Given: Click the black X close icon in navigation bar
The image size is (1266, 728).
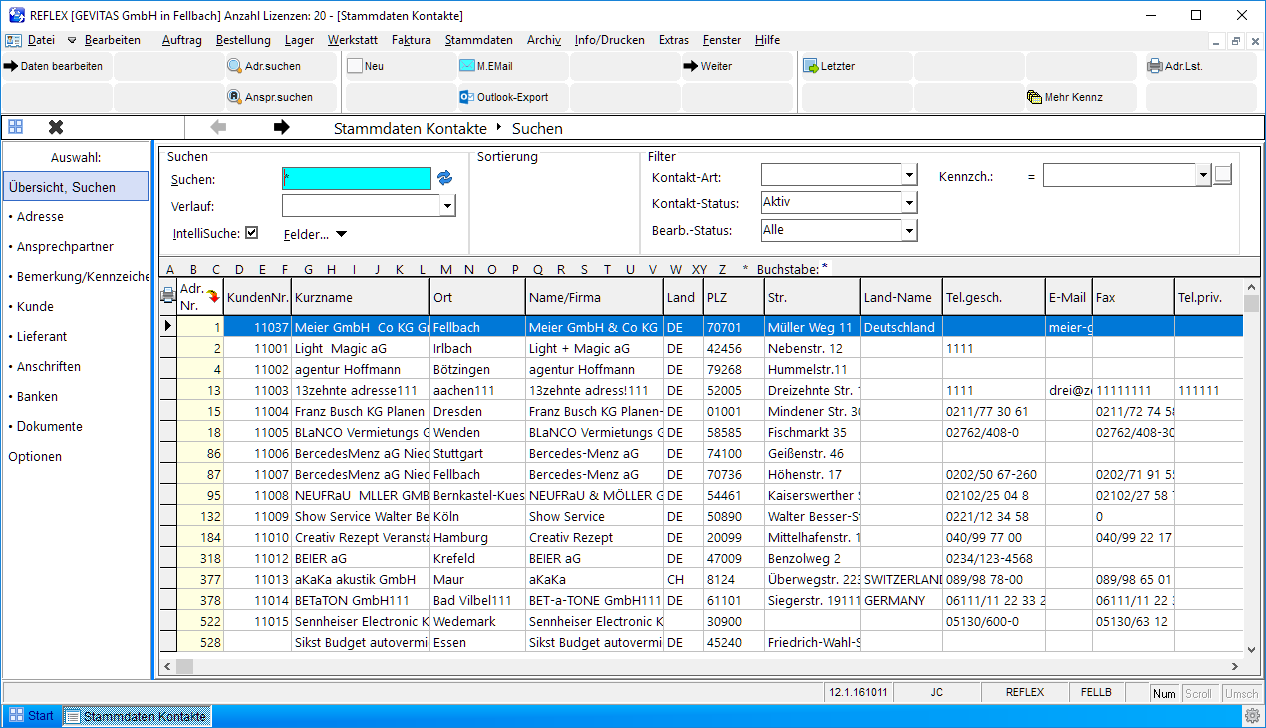Looking at the screenshot, I should click(x=56, y=127).
